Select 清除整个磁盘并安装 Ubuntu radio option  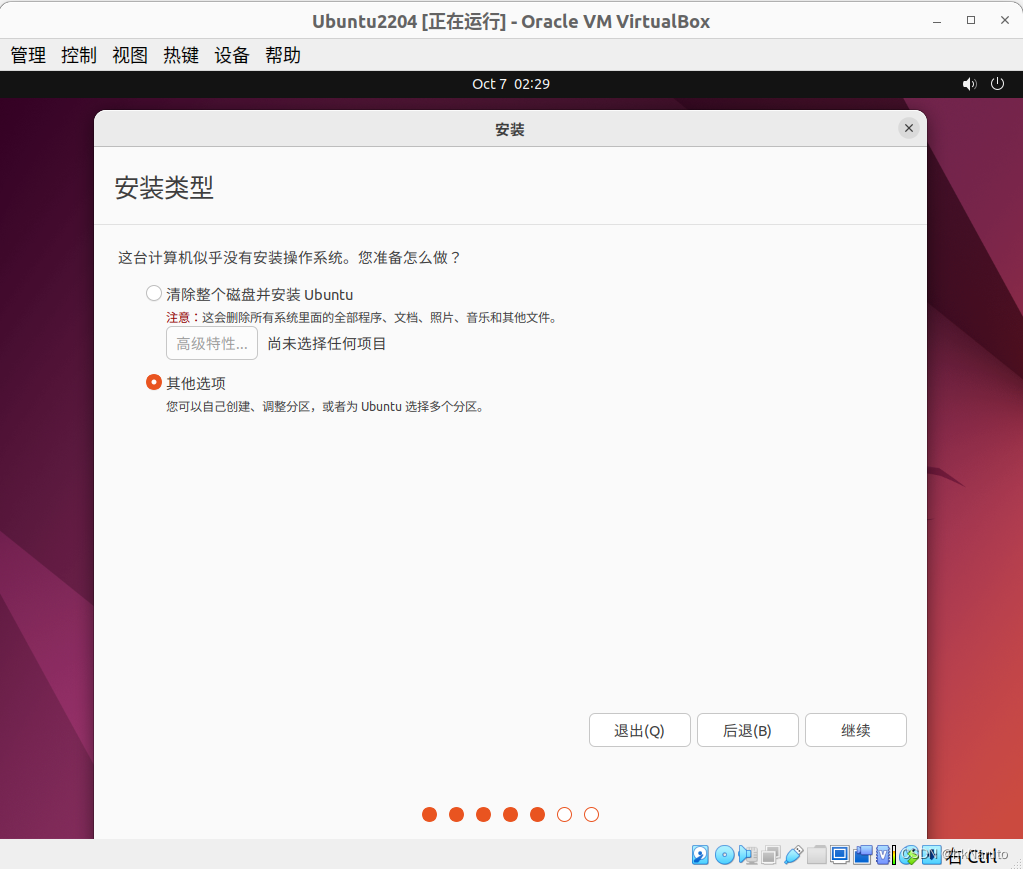click(x=154, y=293)
